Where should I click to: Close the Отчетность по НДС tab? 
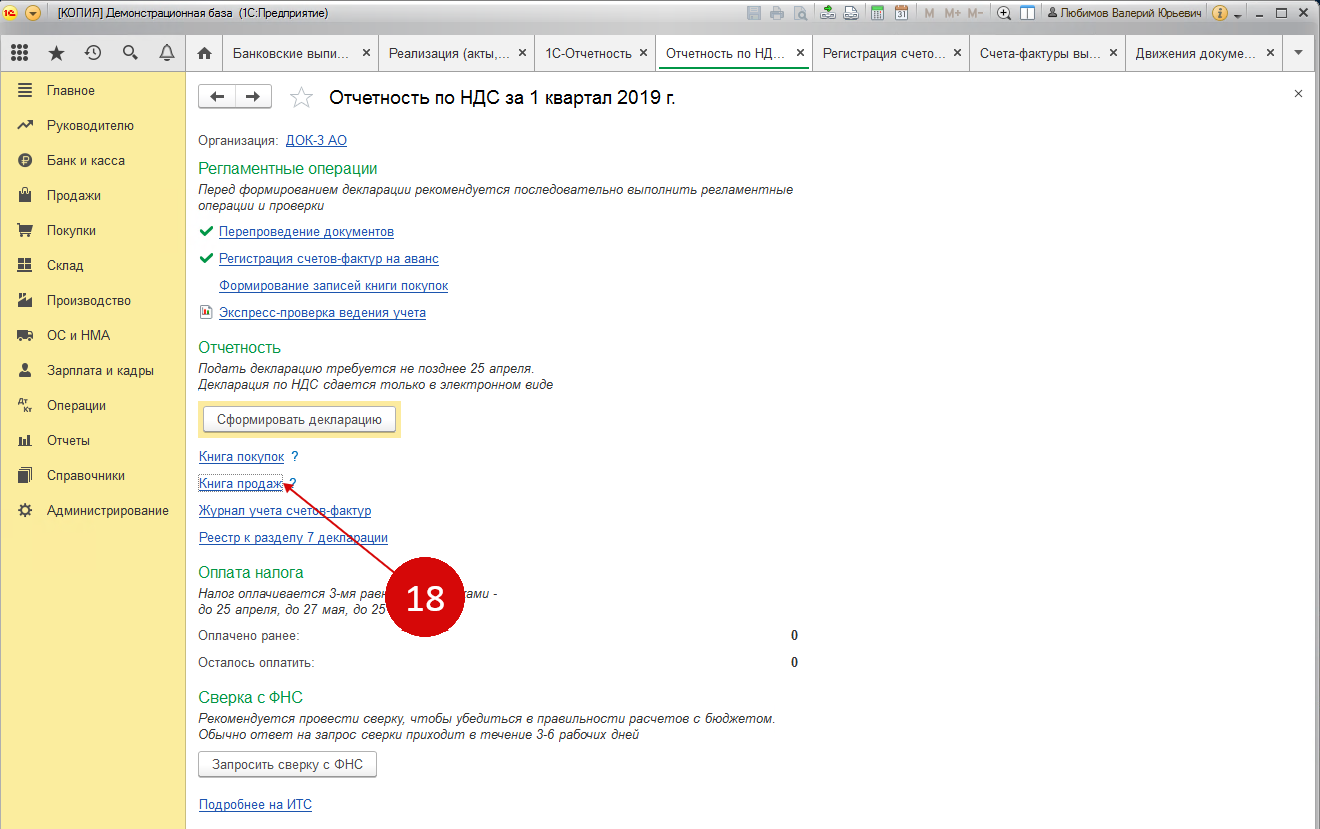pos(800,53)
